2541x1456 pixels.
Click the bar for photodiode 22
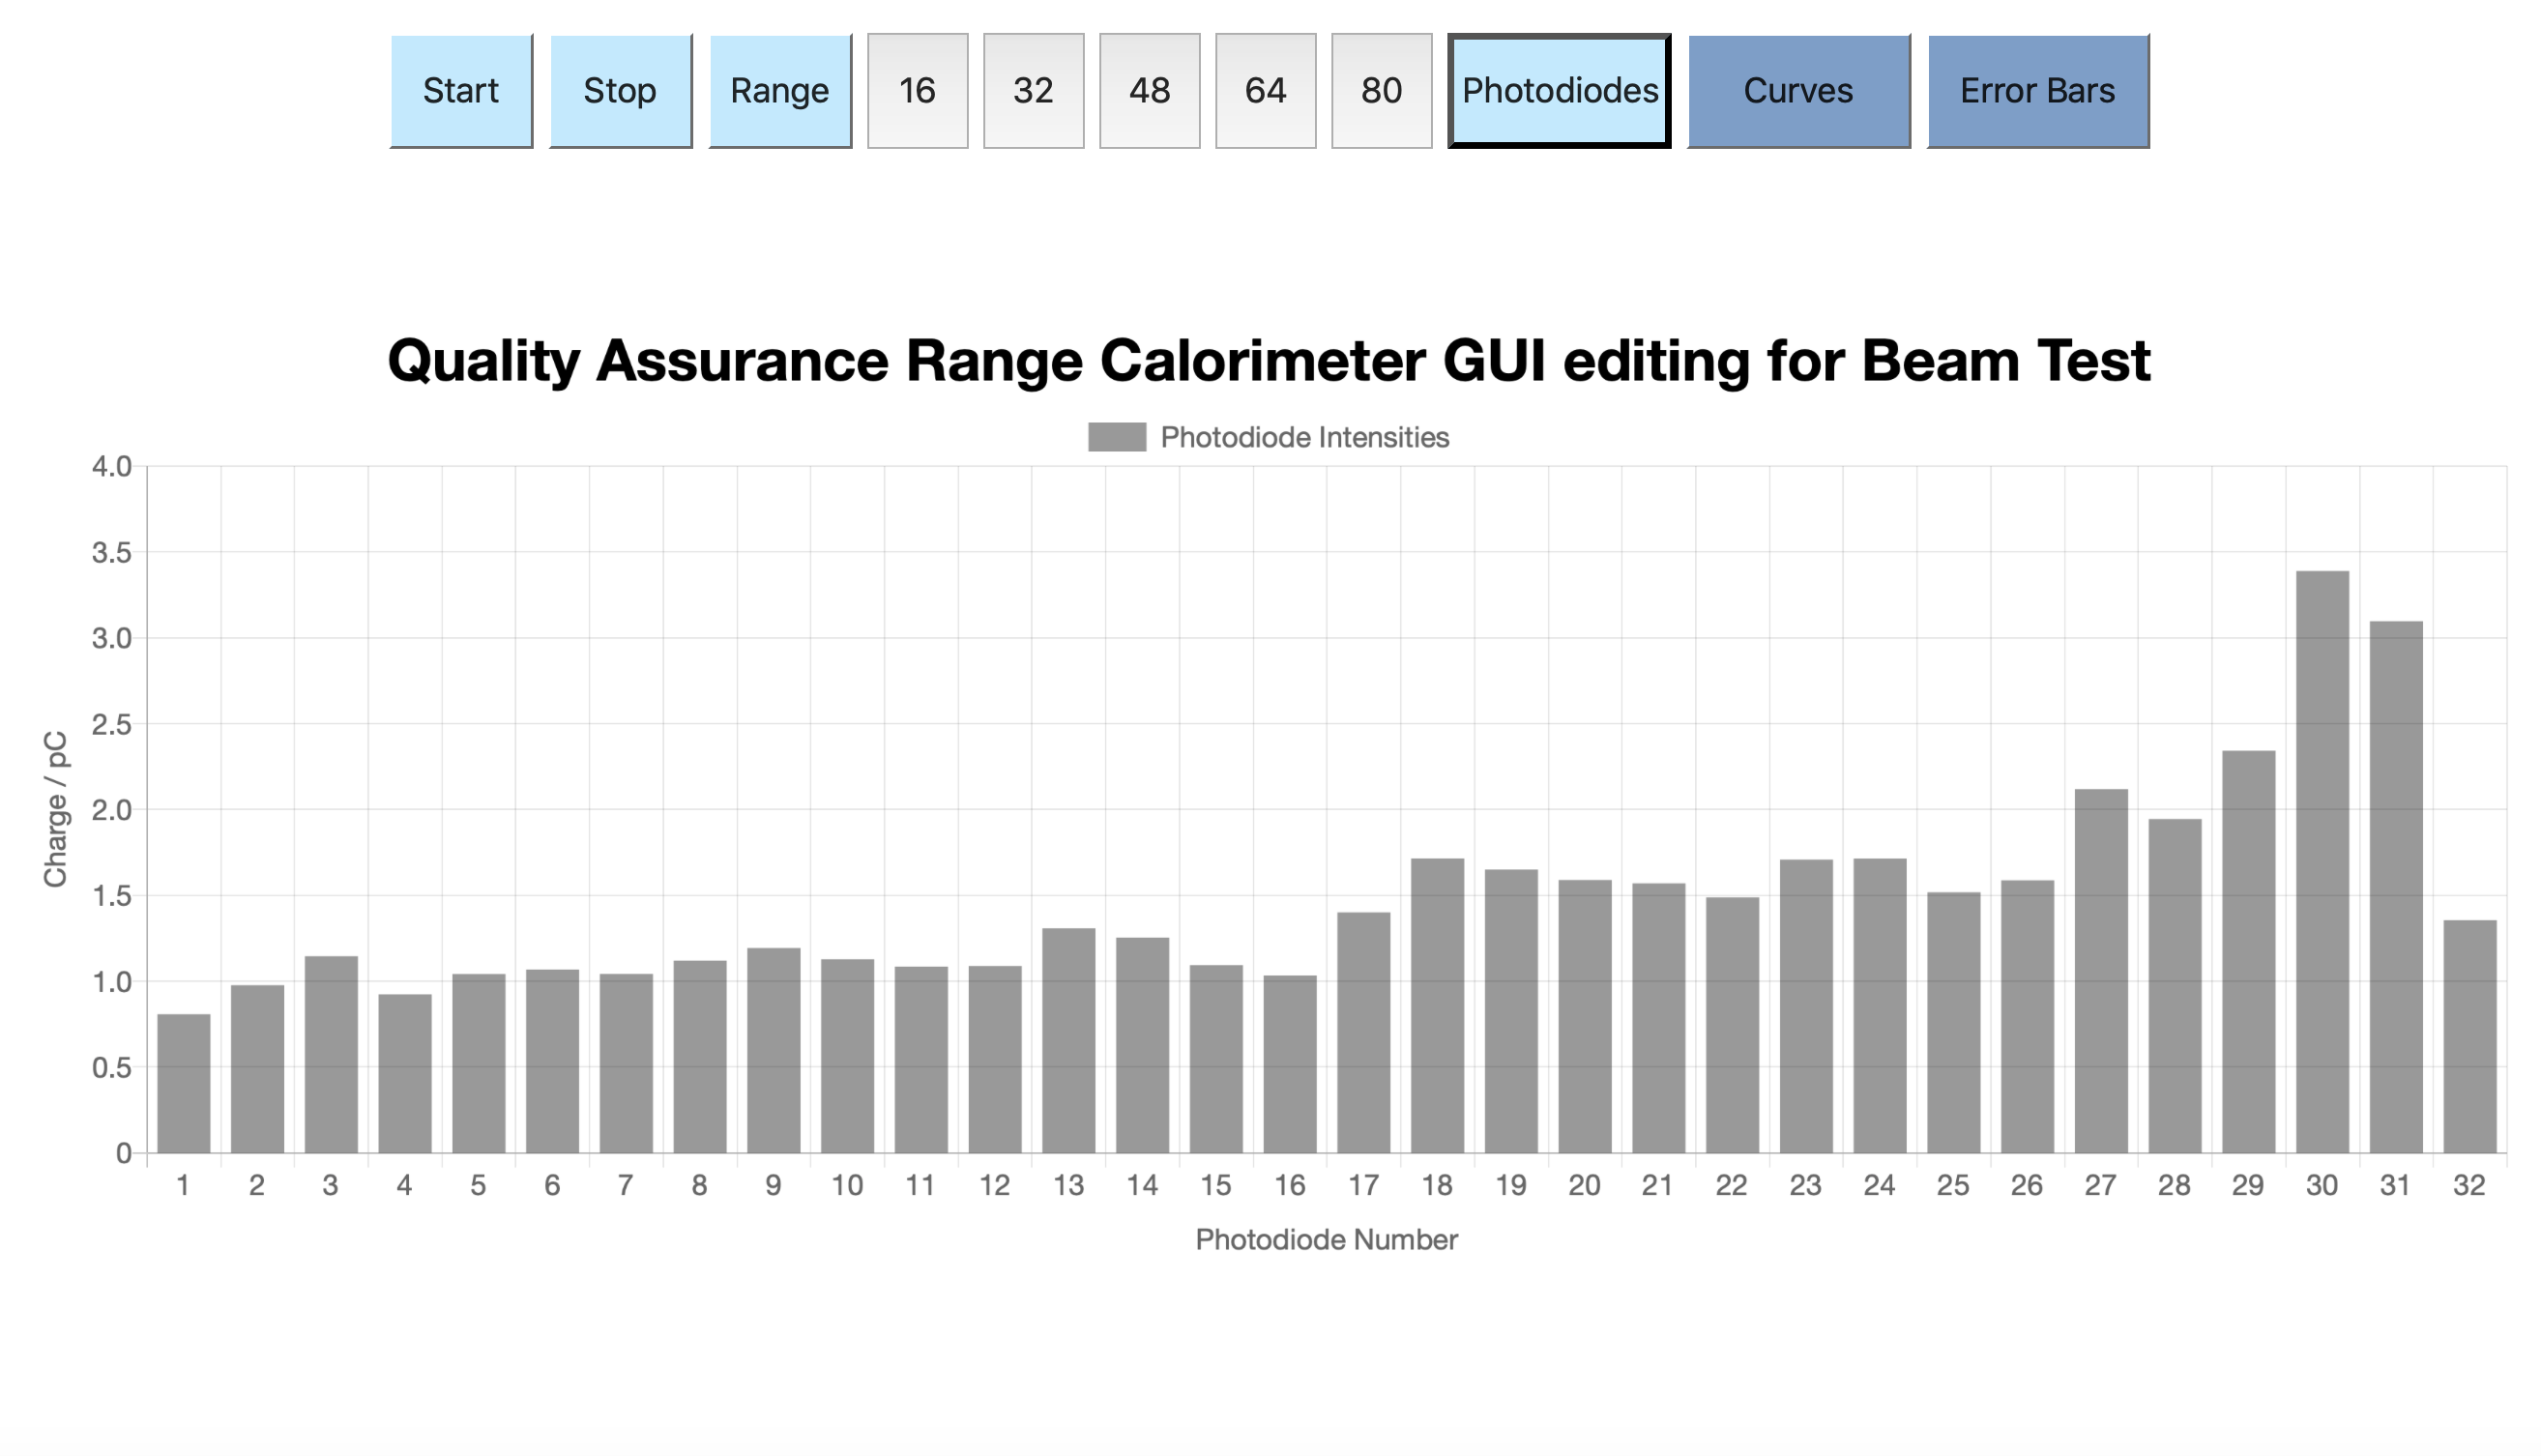click(1732, 1025)
